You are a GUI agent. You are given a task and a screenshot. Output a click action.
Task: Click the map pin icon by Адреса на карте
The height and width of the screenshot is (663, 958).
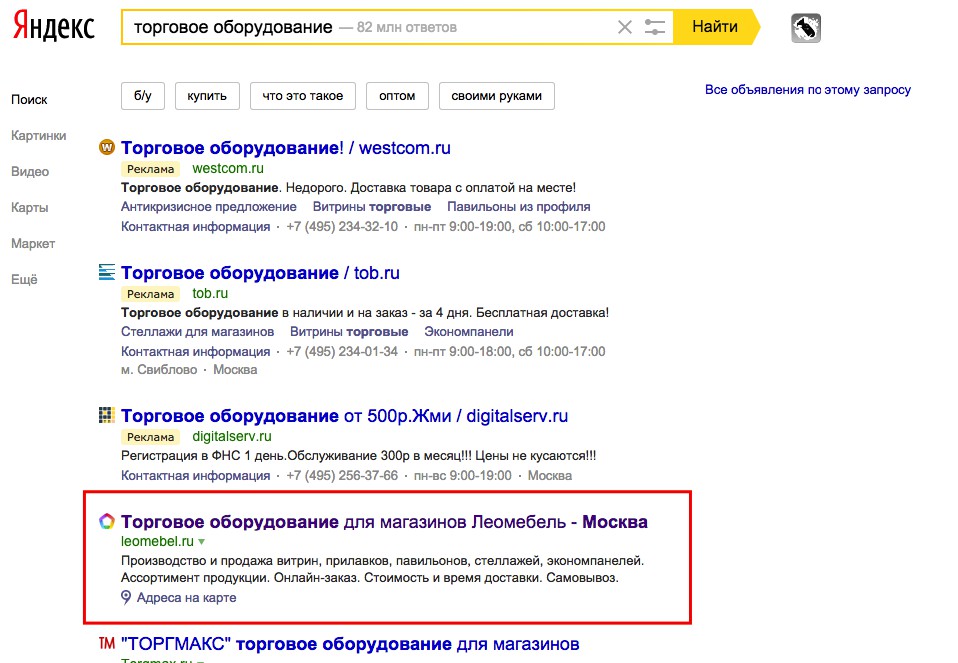[x=126, y=598]
